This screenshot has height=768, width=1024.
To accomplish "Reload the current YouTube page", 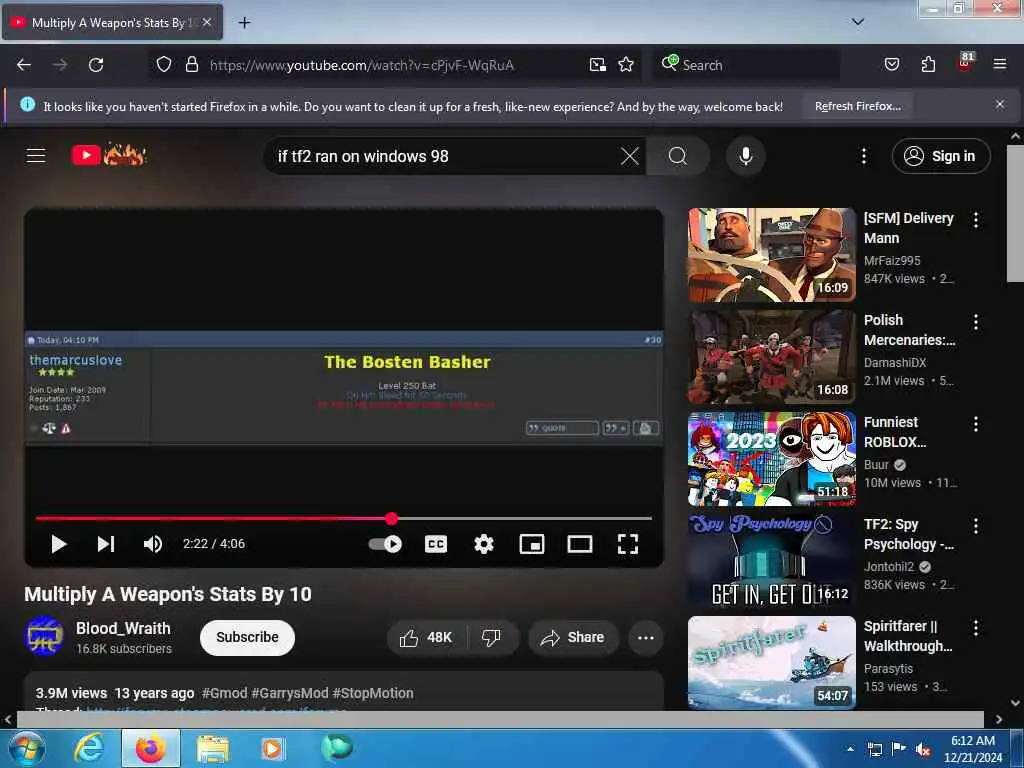I will 96,65.
